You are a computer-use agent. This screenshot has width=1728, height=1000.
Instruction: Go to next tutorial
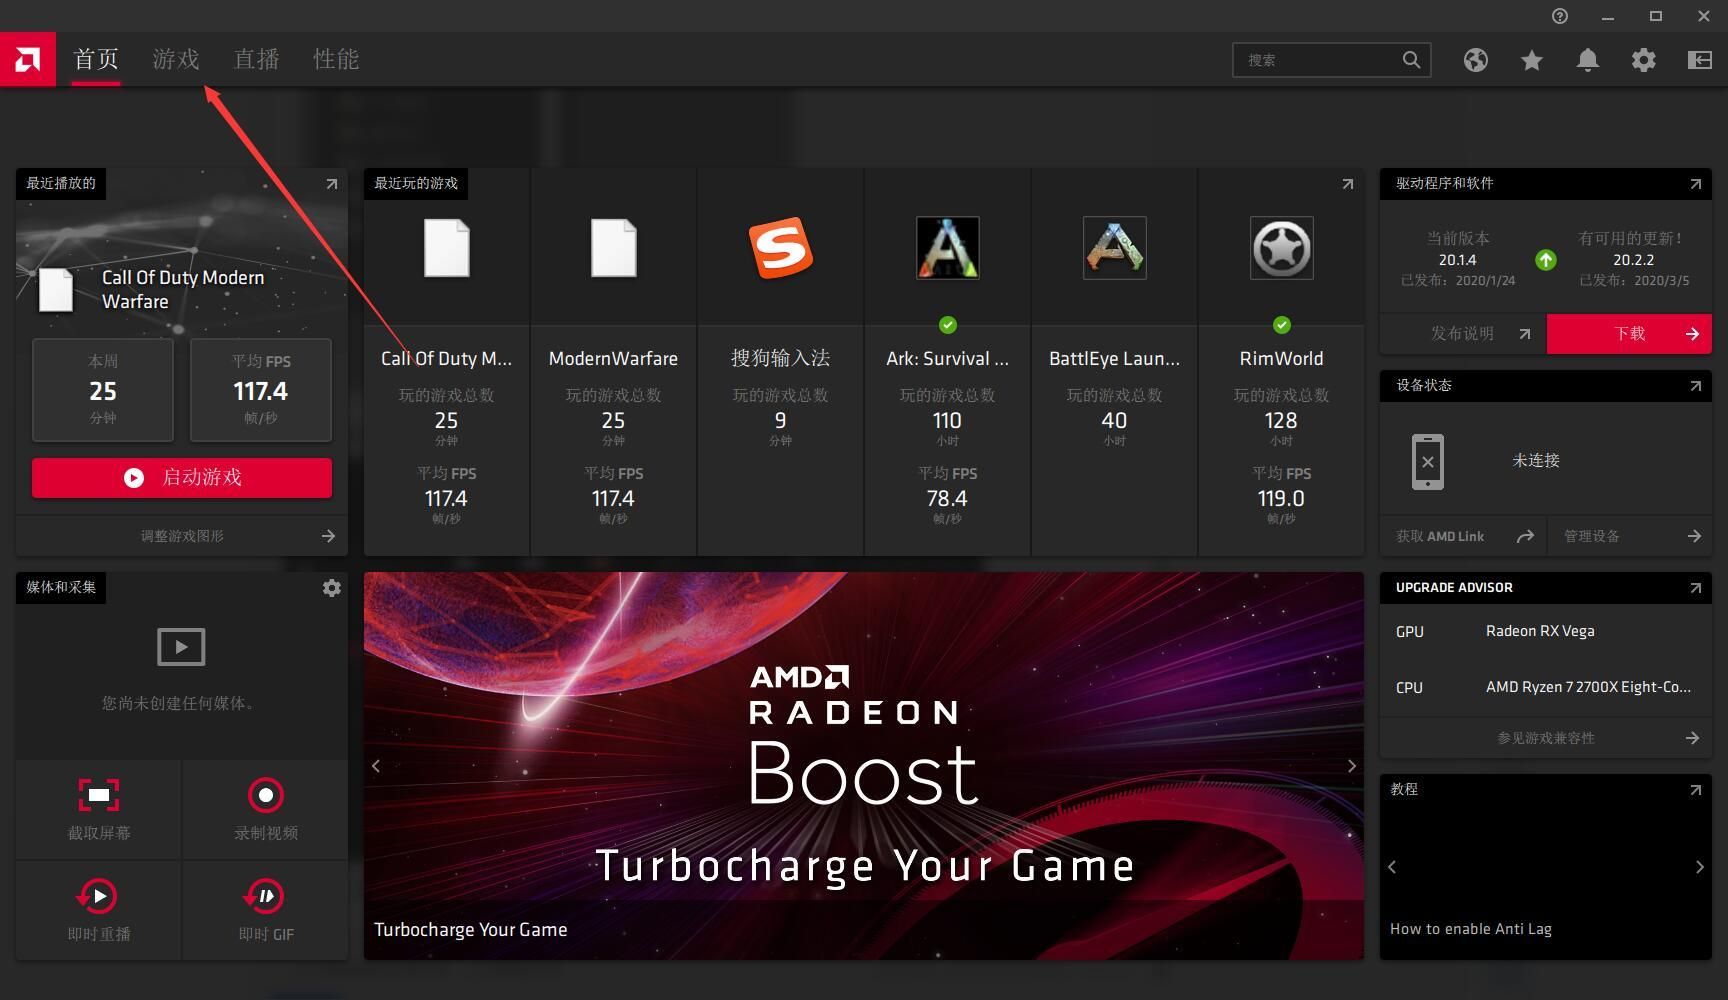(1699, 867)
